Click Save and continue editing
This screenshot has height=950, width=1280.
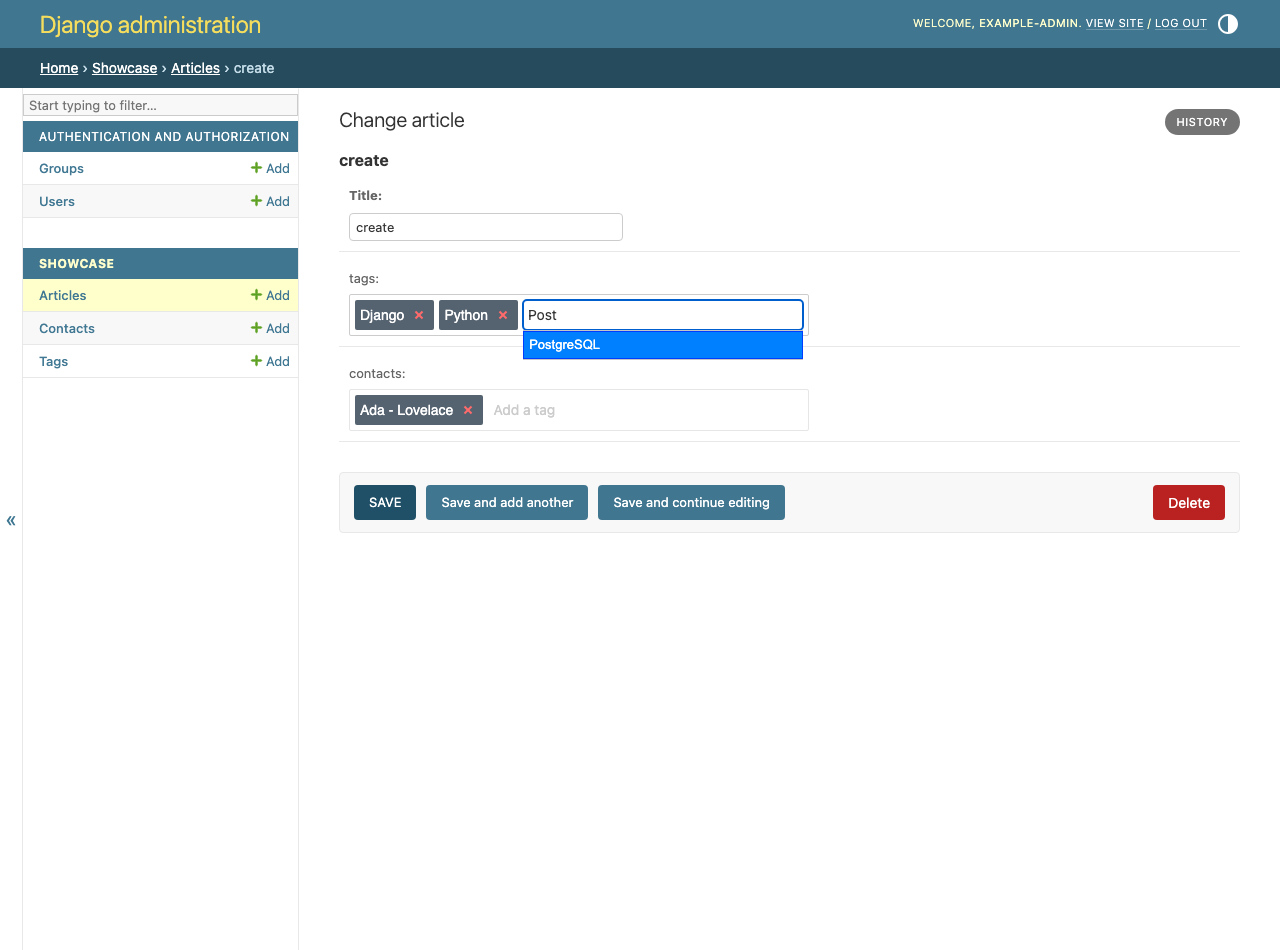[x=691, y=502]
